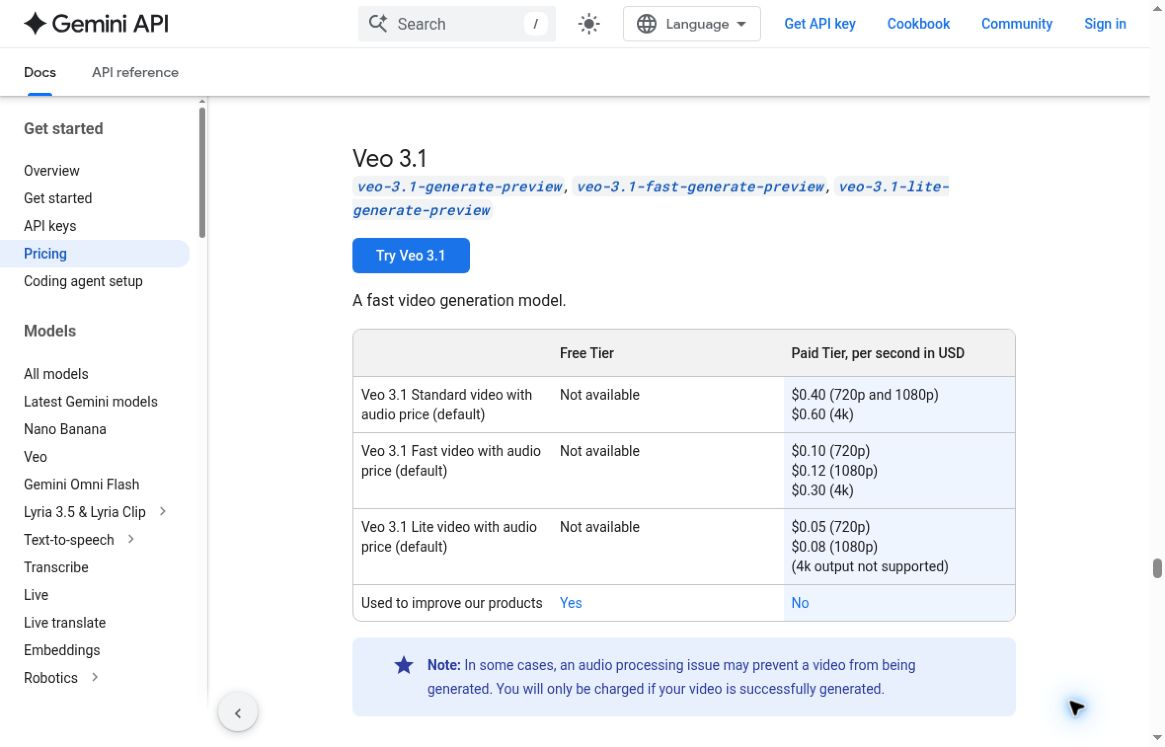The width and height of the screenshot is (1165, 747).
Task: Click '$0.12 (1080p)' price
Action: (834, 470)
